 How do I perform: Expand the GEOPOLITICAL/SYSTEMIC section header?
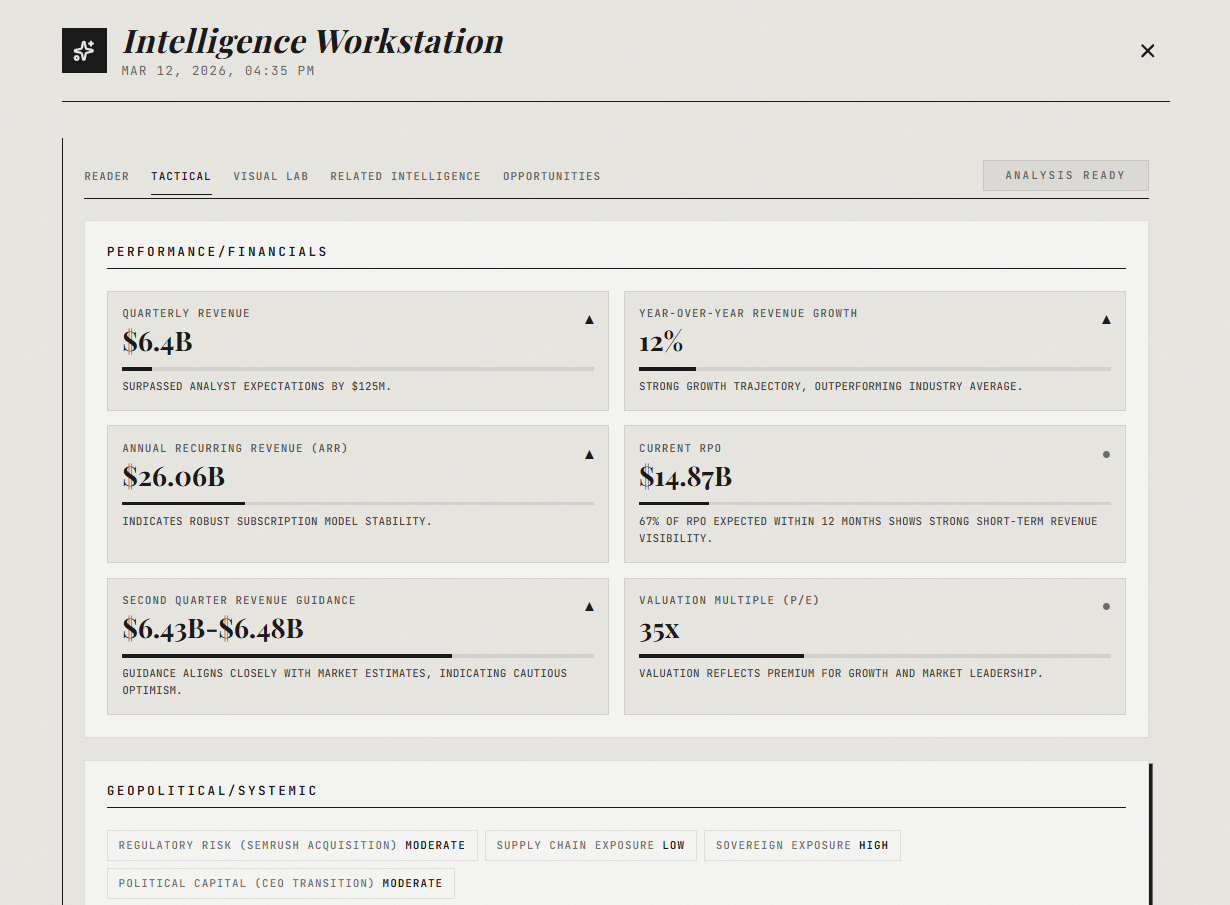212,790
